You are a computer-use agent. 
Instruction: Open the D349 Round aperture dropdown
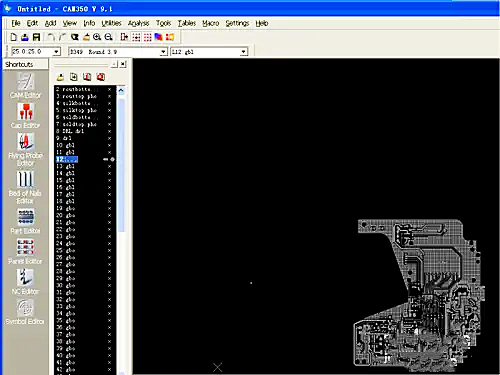tap(163, 52)
